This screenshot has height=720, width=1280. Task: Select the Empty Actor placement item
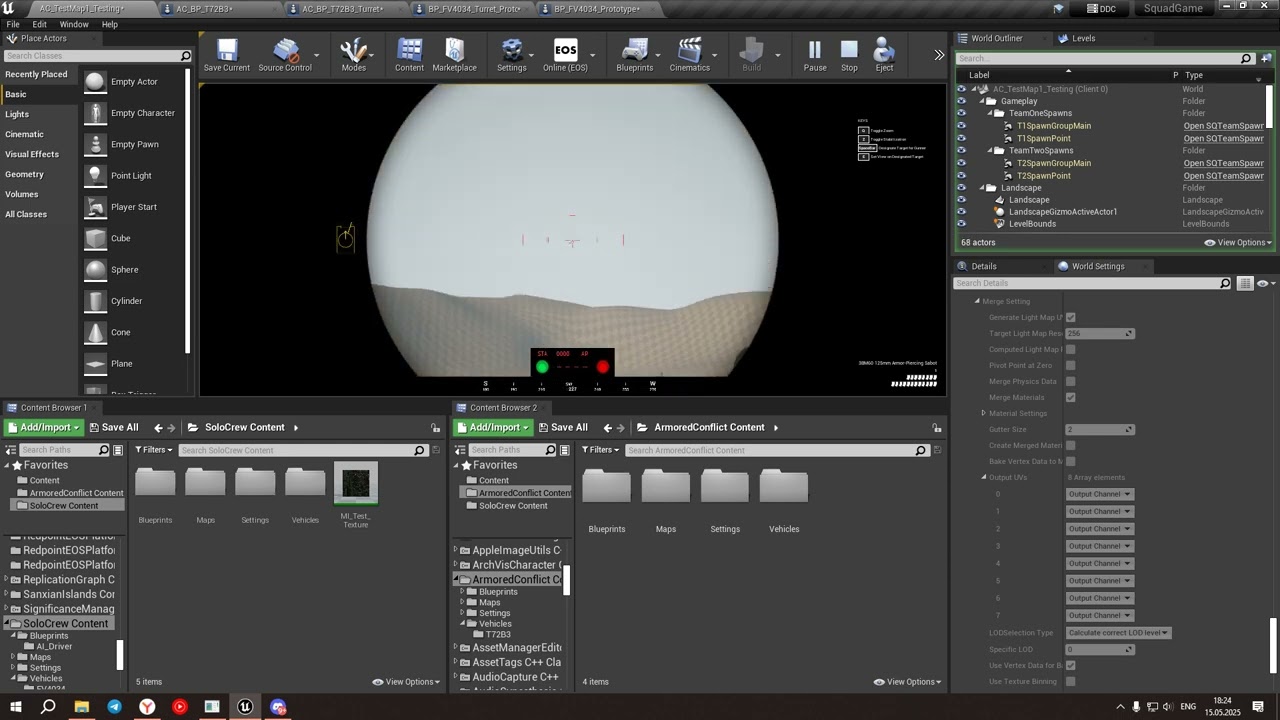[x=133, y=81]
